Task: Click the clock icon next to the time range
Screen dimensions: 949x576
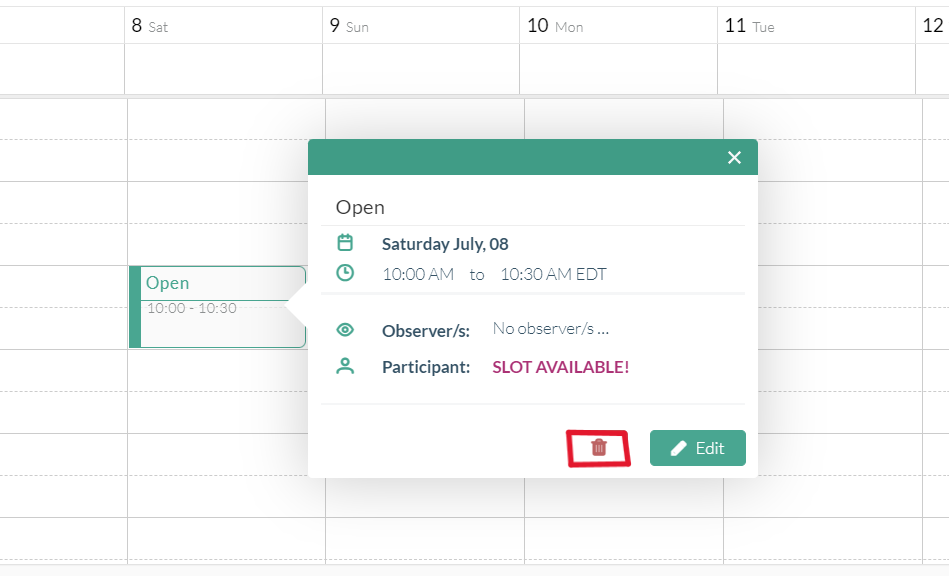Action: tap(345, 272)
